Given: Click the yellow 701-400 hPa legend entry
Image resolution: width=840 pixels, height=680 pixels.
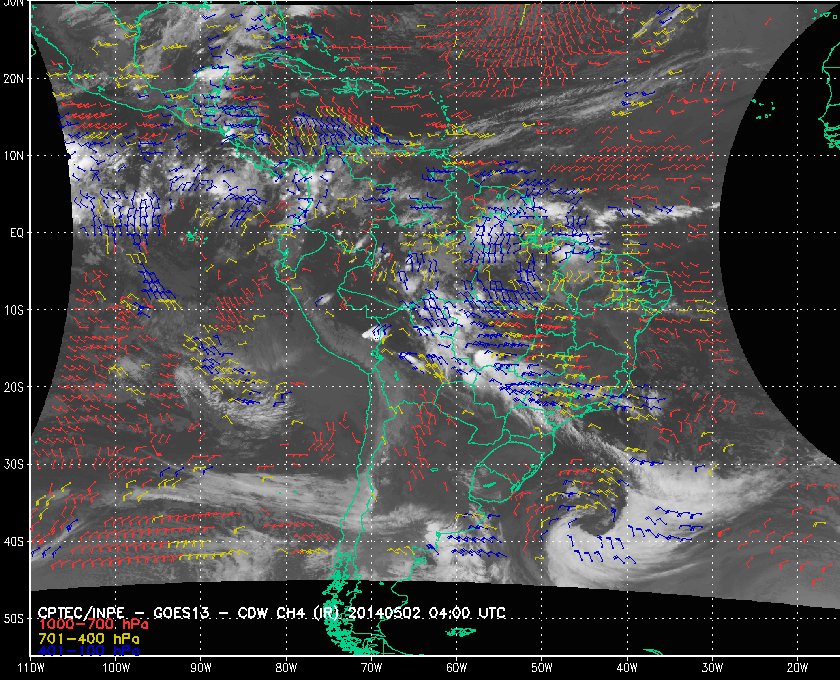Looking at the screenshot, I should tap(88, 639).
